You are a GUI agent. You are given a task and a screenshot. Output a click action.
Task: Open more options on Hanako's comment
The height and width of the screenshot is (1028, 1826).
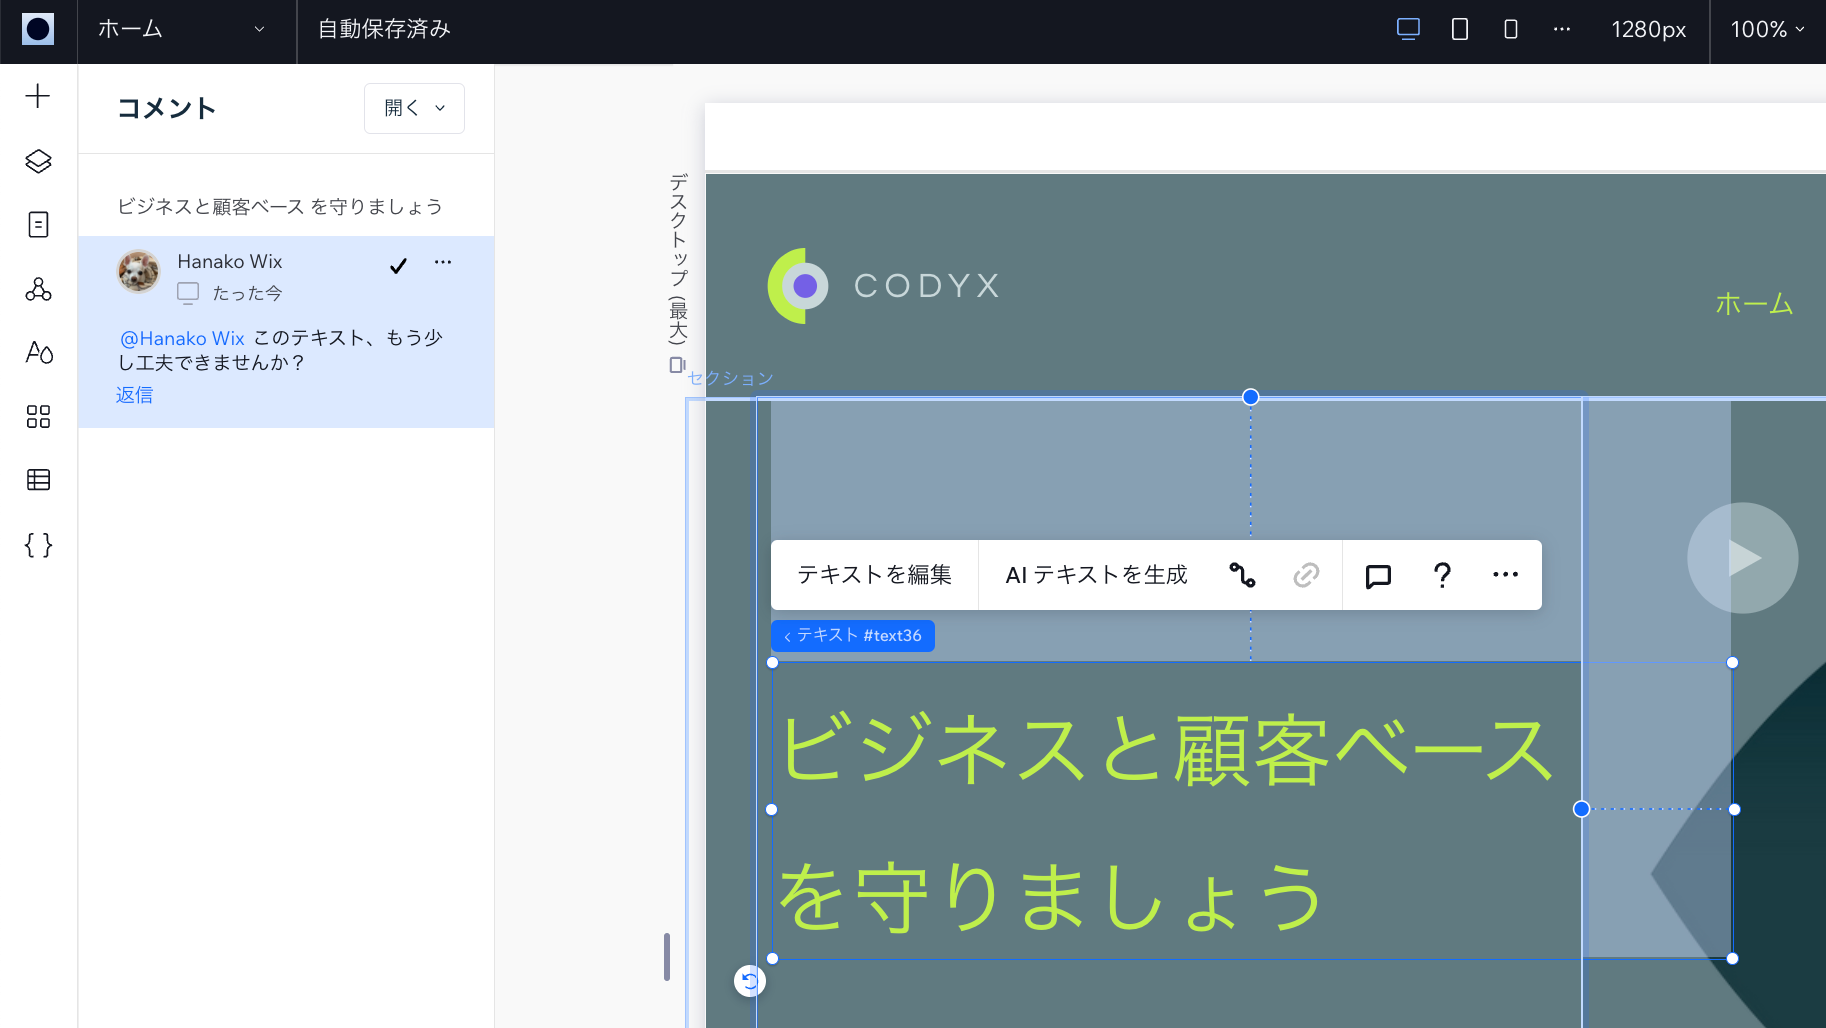click(443, 262)
